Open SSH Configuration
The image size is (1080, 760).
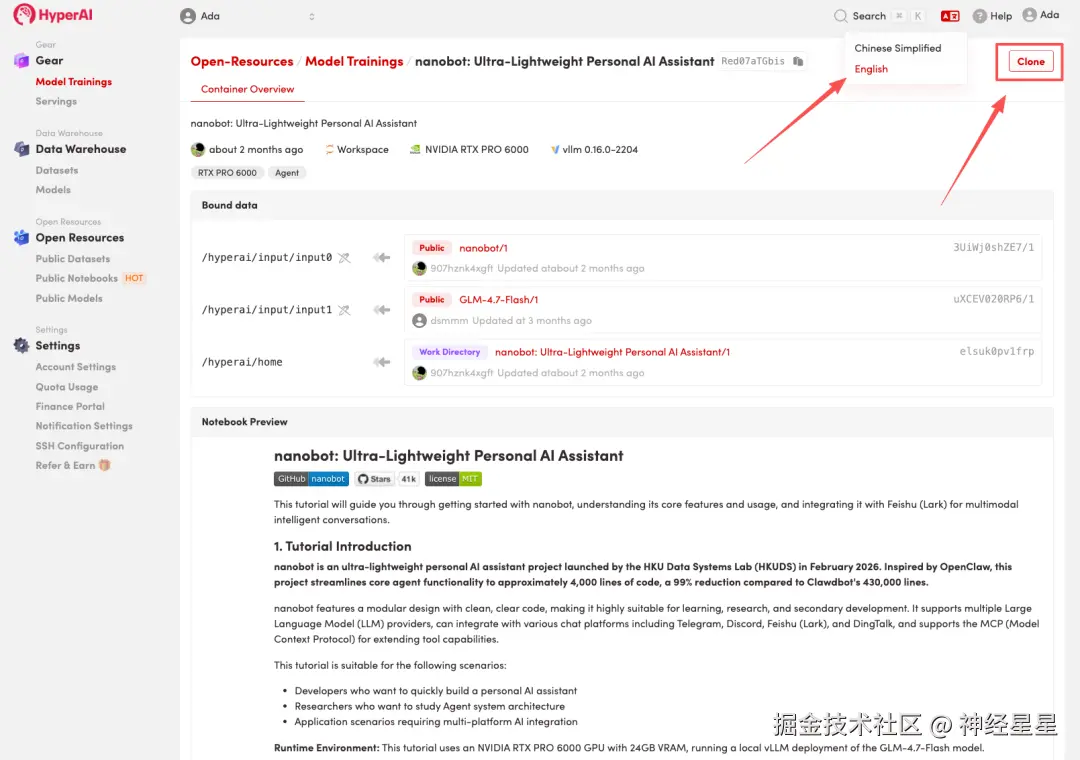click(80, 446)
